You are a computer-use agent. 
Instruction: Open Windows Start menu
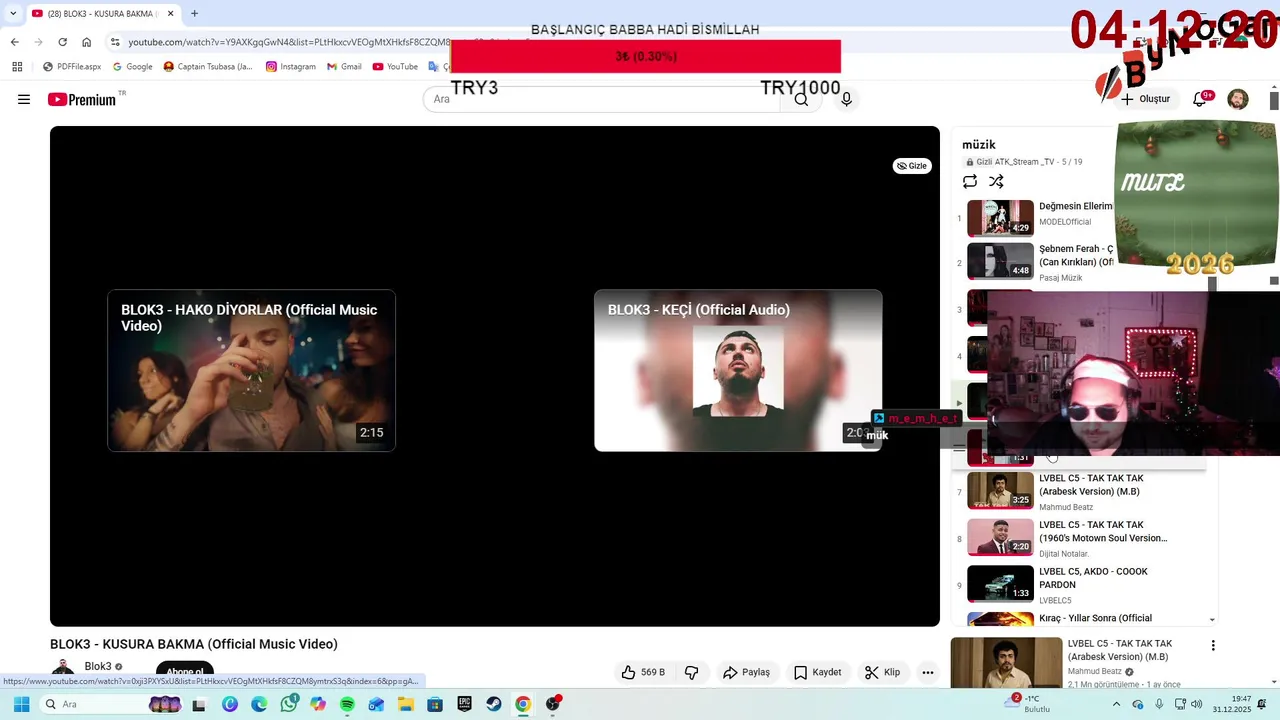click(21, 704)
